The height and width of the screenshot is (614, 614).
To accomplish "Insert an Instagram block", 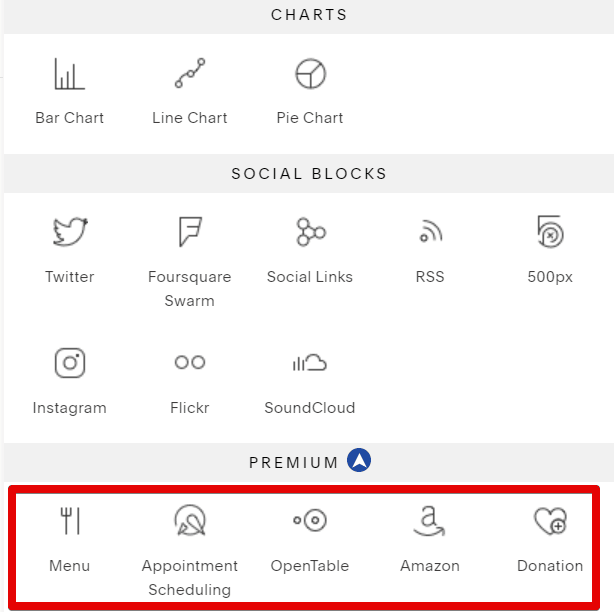I will coord(70,379).
